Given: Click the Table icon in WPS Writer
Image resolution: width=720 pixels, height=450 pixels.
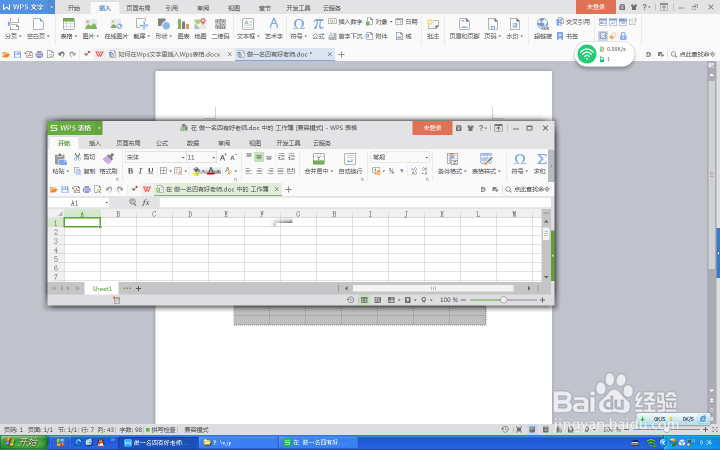Looking at the screenshot, I should point(69,28).
